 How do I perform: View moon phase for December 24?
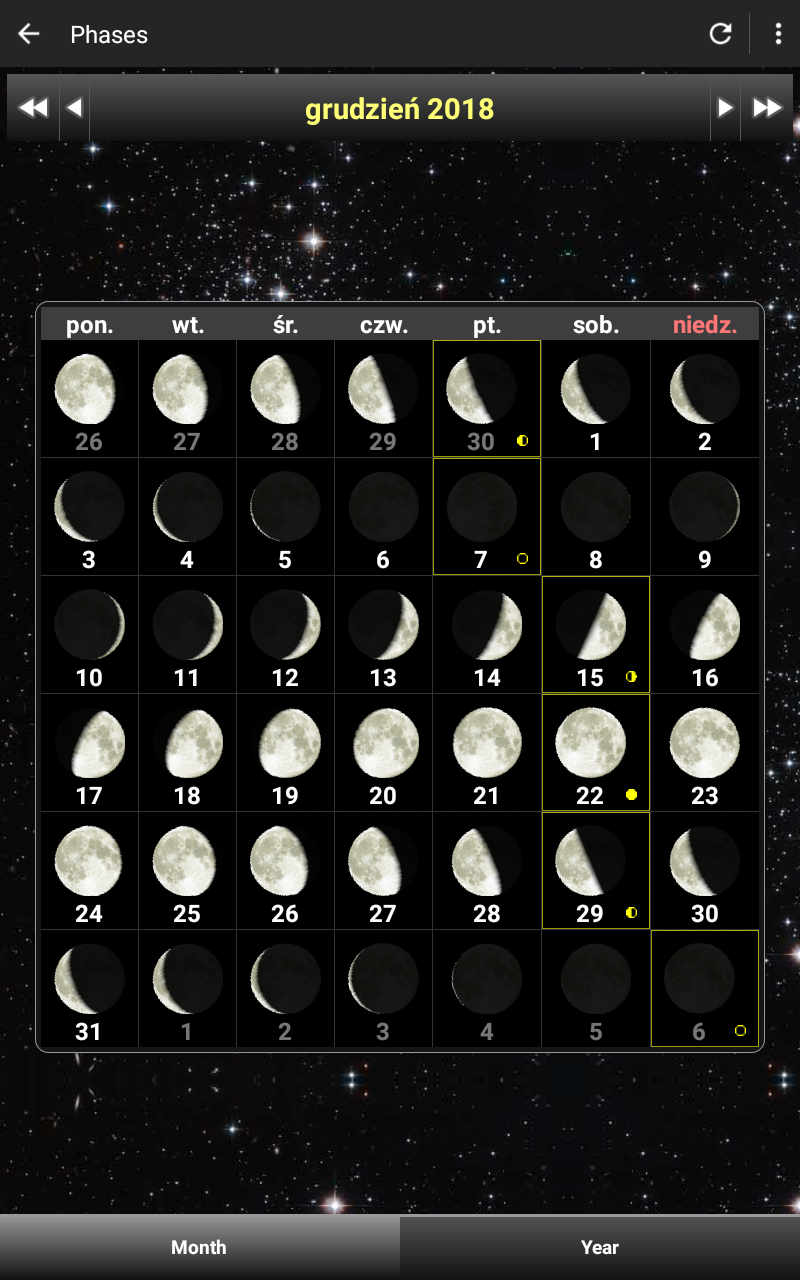click(x=89, y=870)
